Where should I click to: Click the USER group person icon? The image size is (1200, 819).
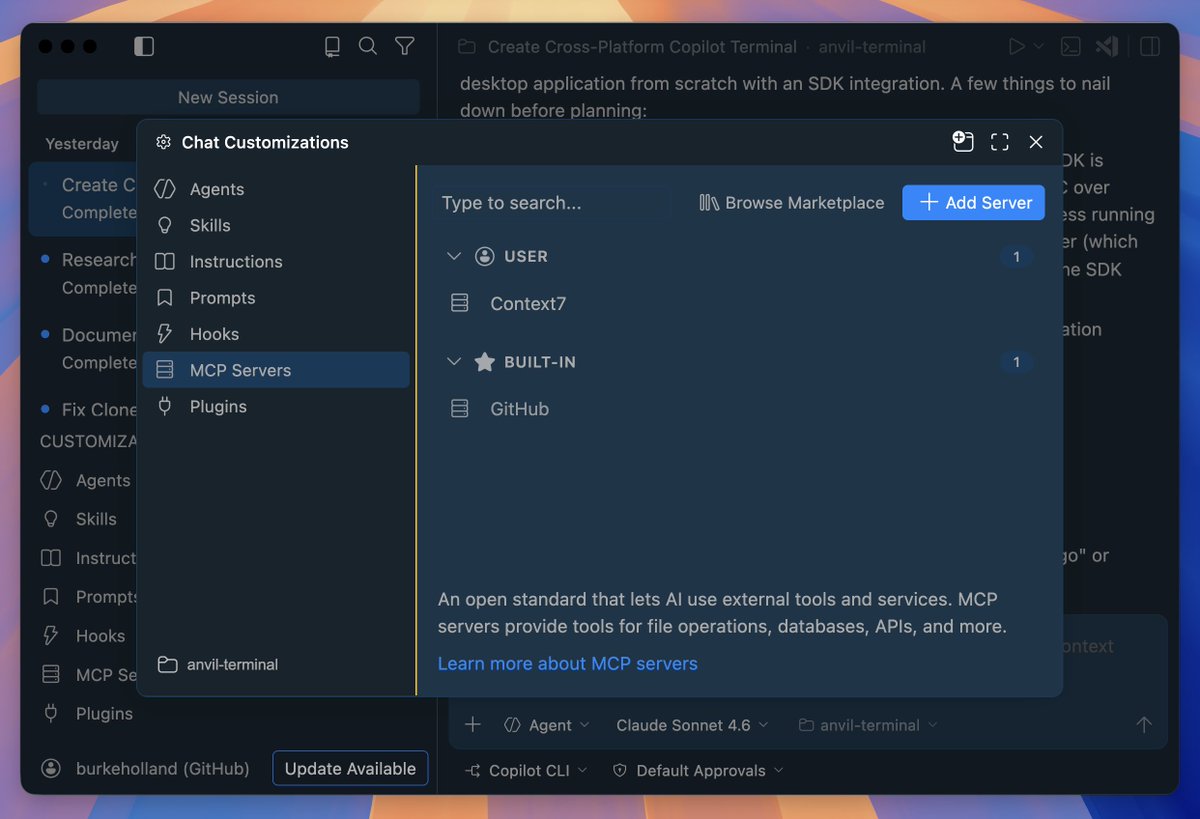pos(485,256)
